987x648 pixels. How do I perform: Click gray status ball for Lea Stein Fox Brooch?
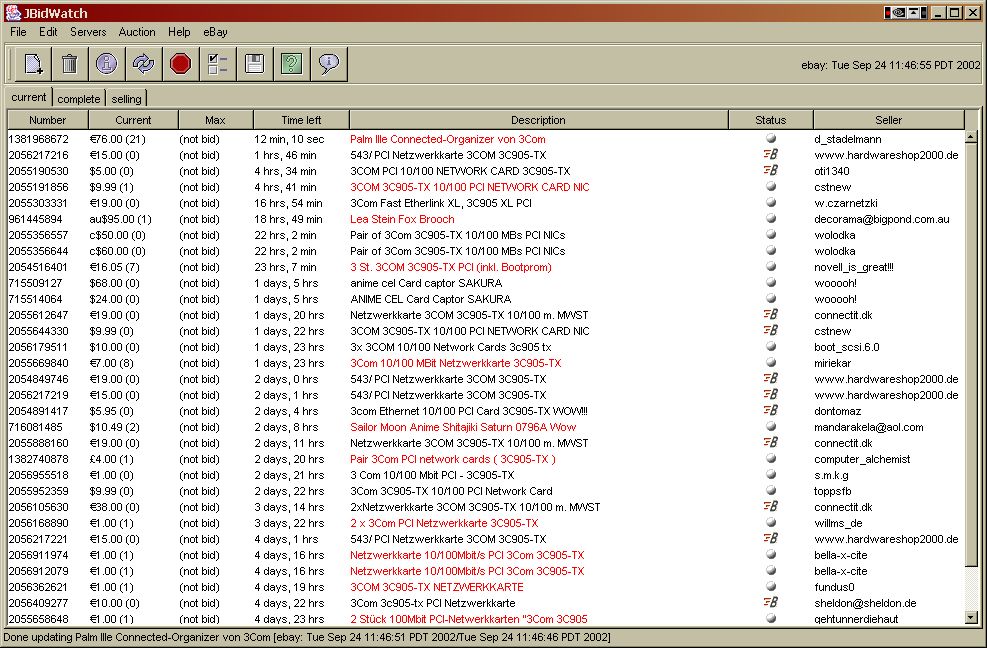770,218
